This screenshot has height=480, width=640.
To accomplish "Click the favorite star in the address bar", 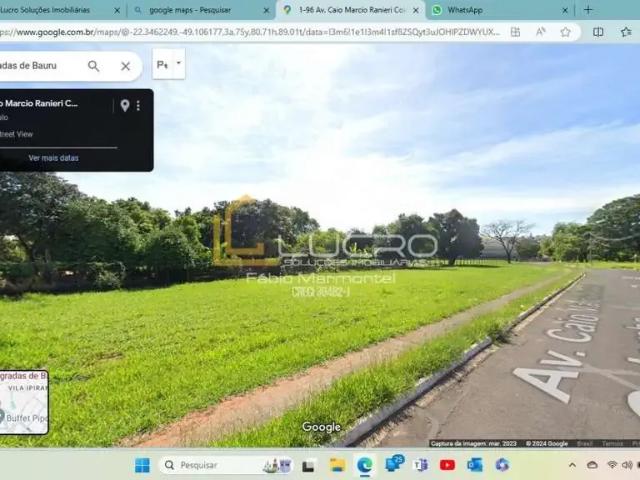I will click(x=565, y=32).
